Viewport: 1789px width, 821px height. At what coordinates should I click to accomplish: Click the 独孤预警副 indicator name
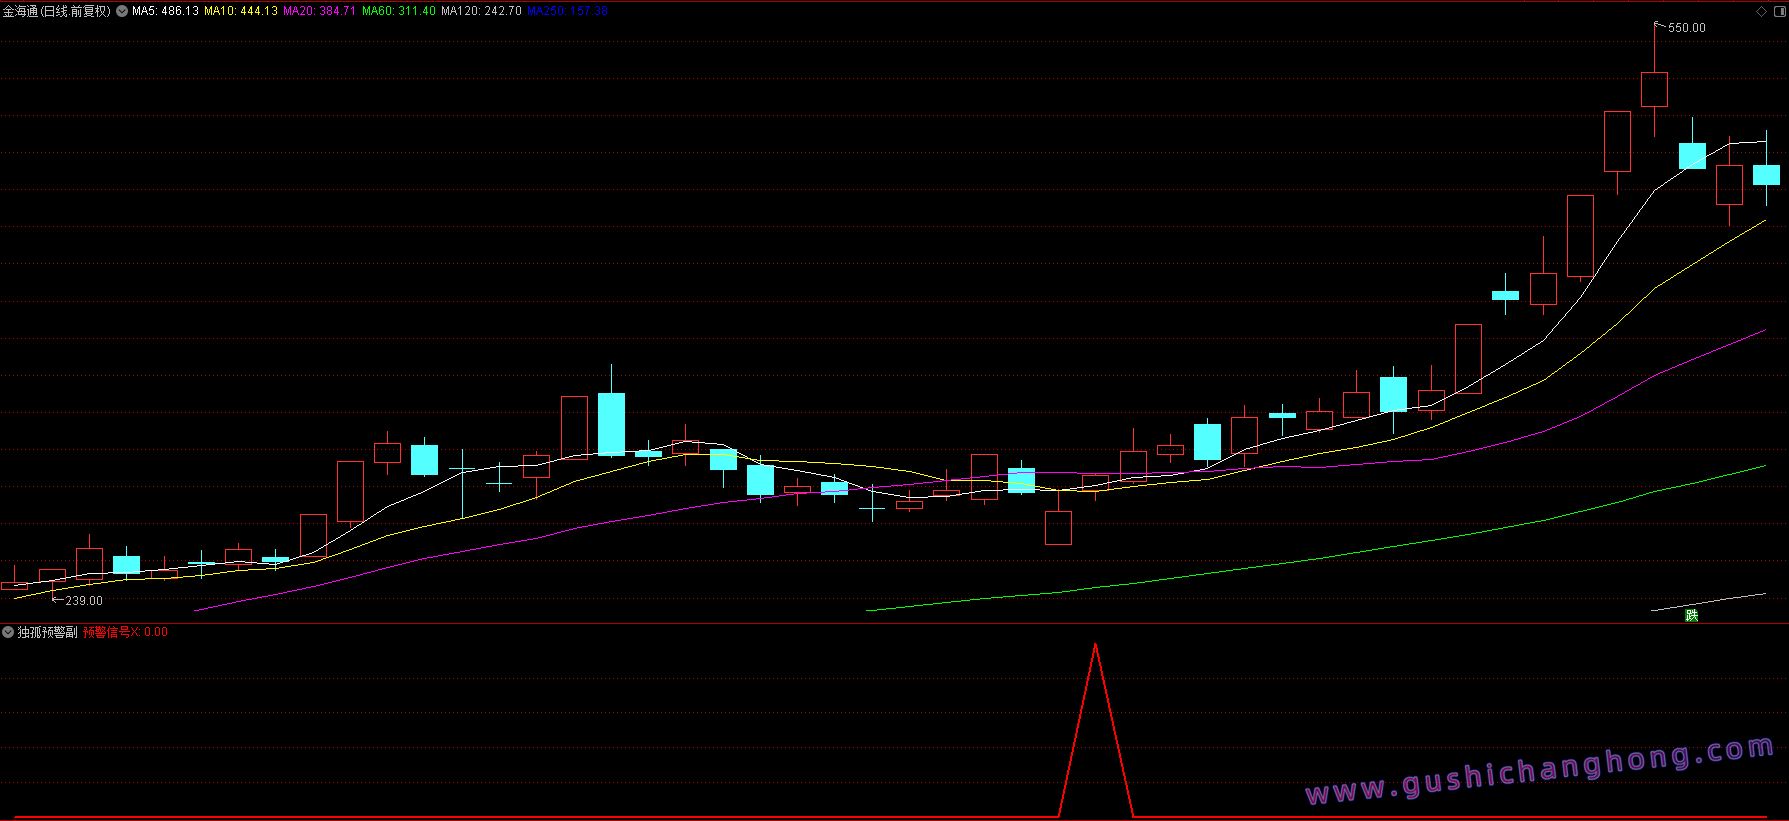(x=47, y=632)
